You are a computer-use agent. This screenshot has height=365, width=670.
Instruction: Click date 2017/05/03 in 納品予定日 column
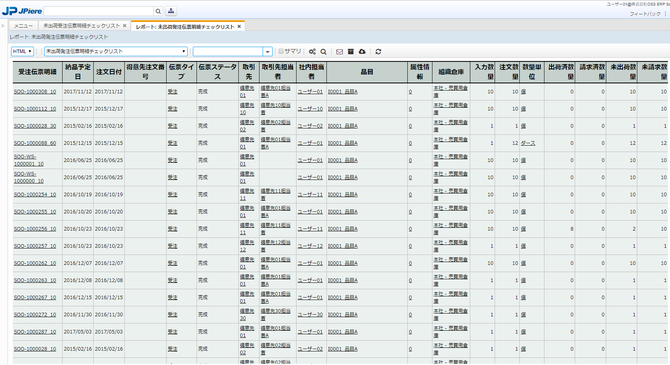point(78,332)
